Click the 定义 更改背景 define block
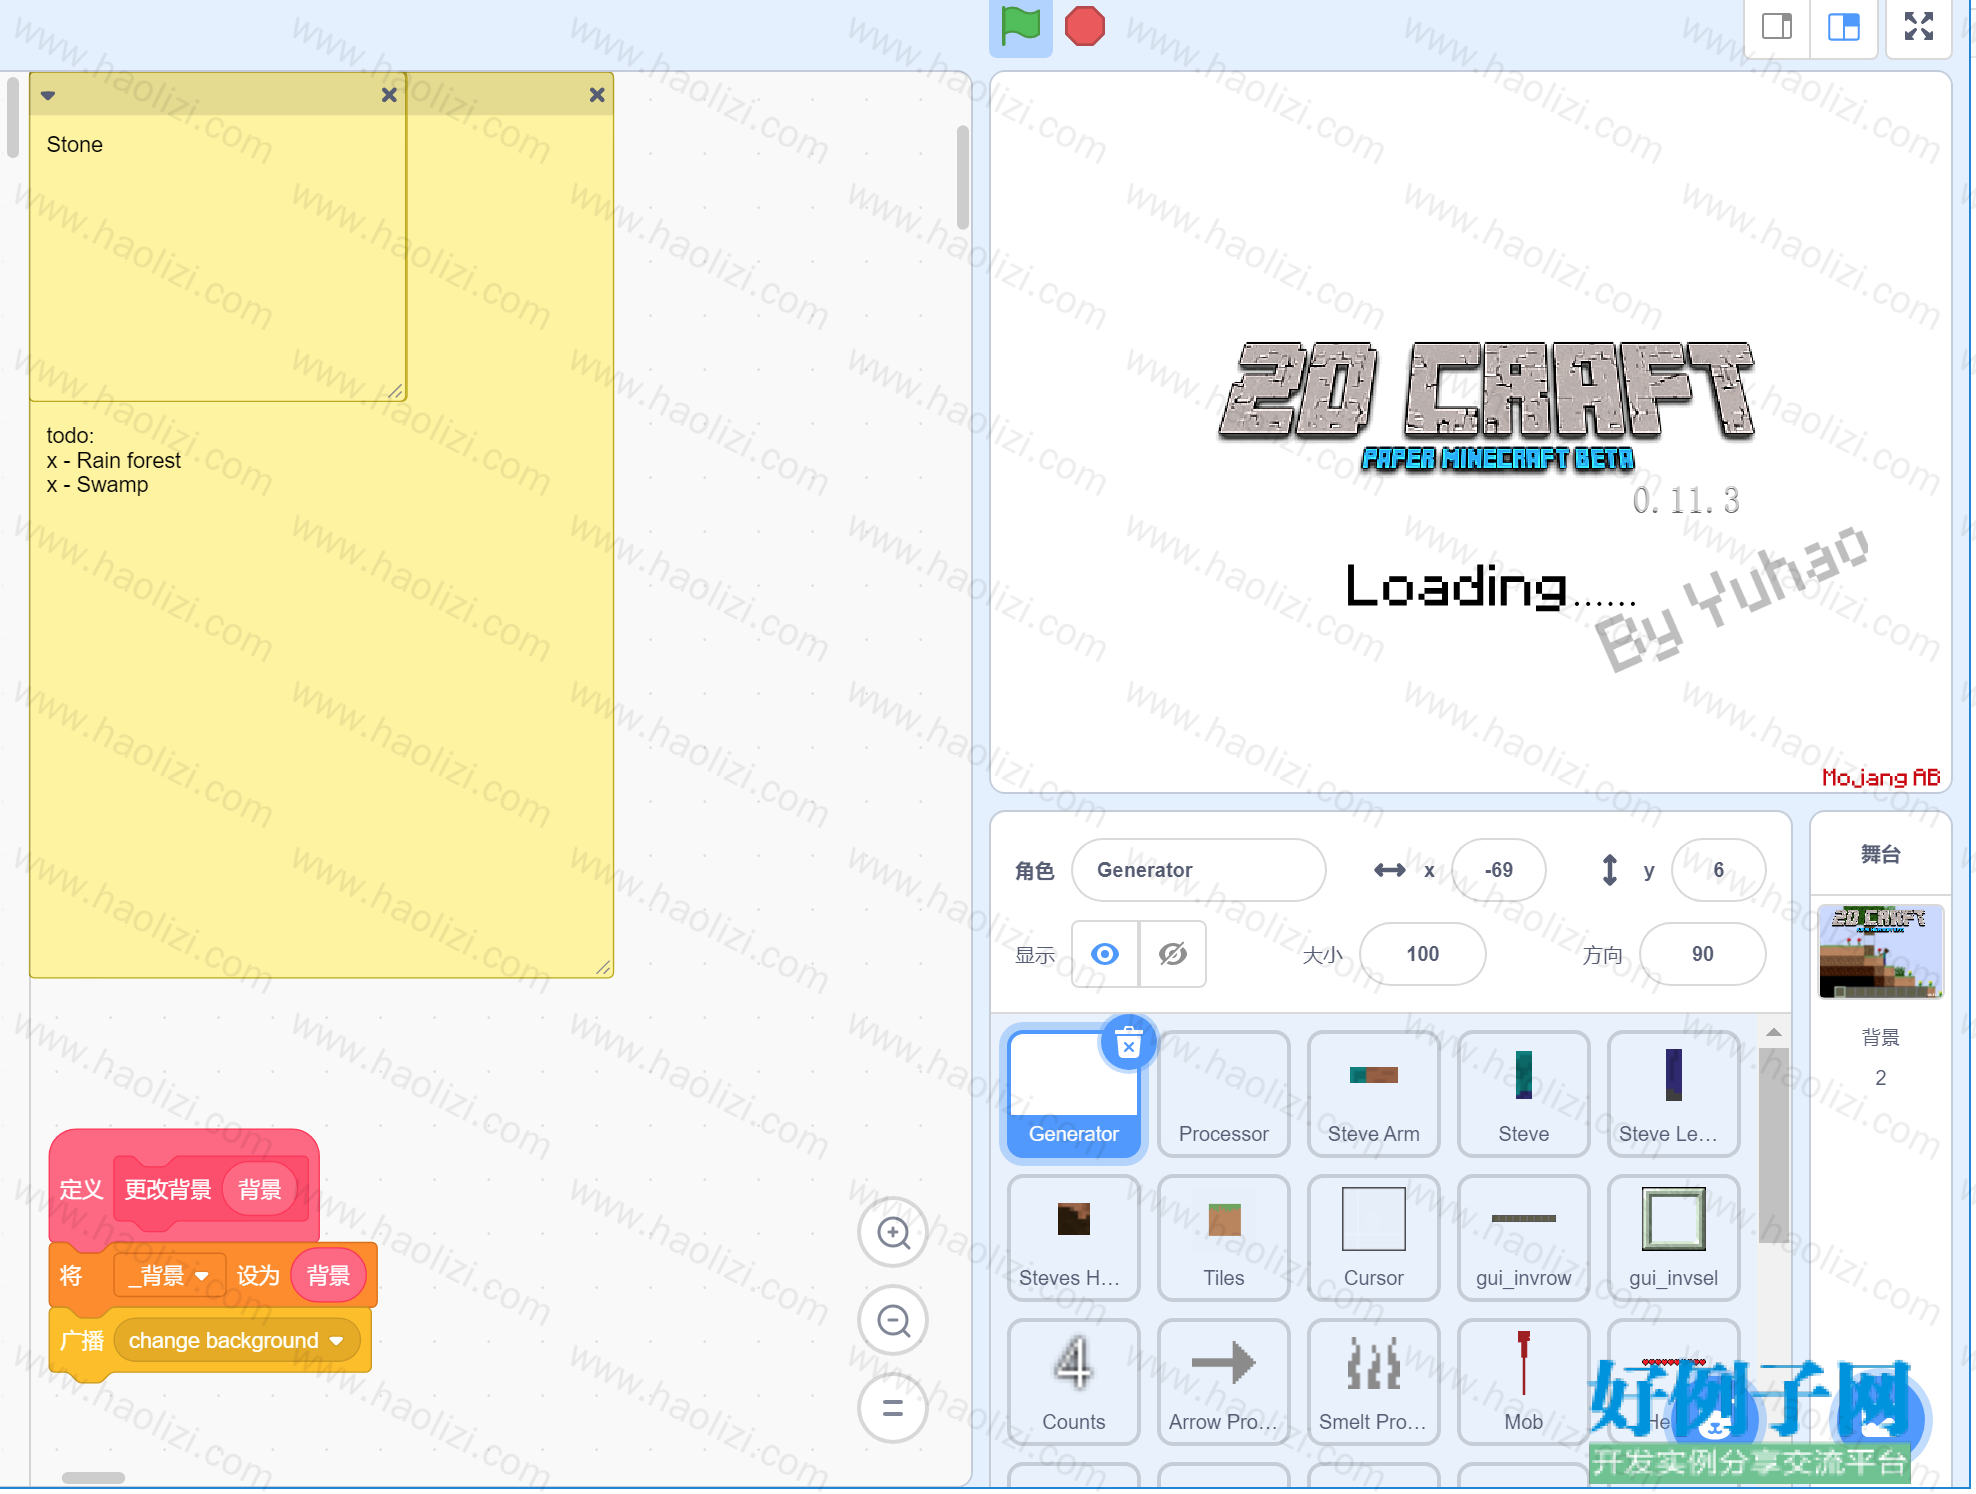The image size is (1976, 1494). tap(184, 1189)
